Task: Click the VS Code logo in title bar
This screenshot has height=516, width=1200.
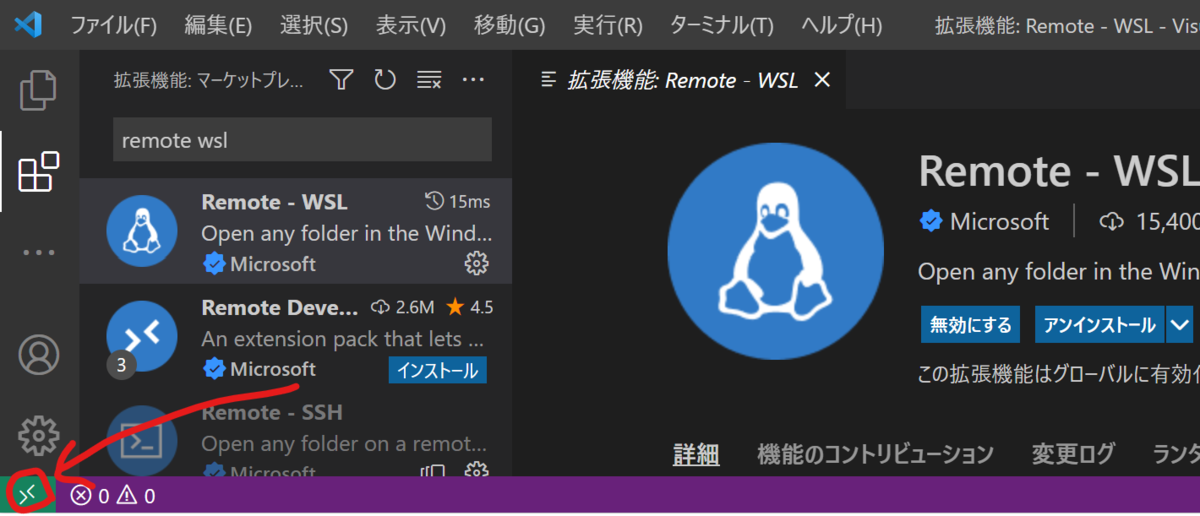Action: 29,25
